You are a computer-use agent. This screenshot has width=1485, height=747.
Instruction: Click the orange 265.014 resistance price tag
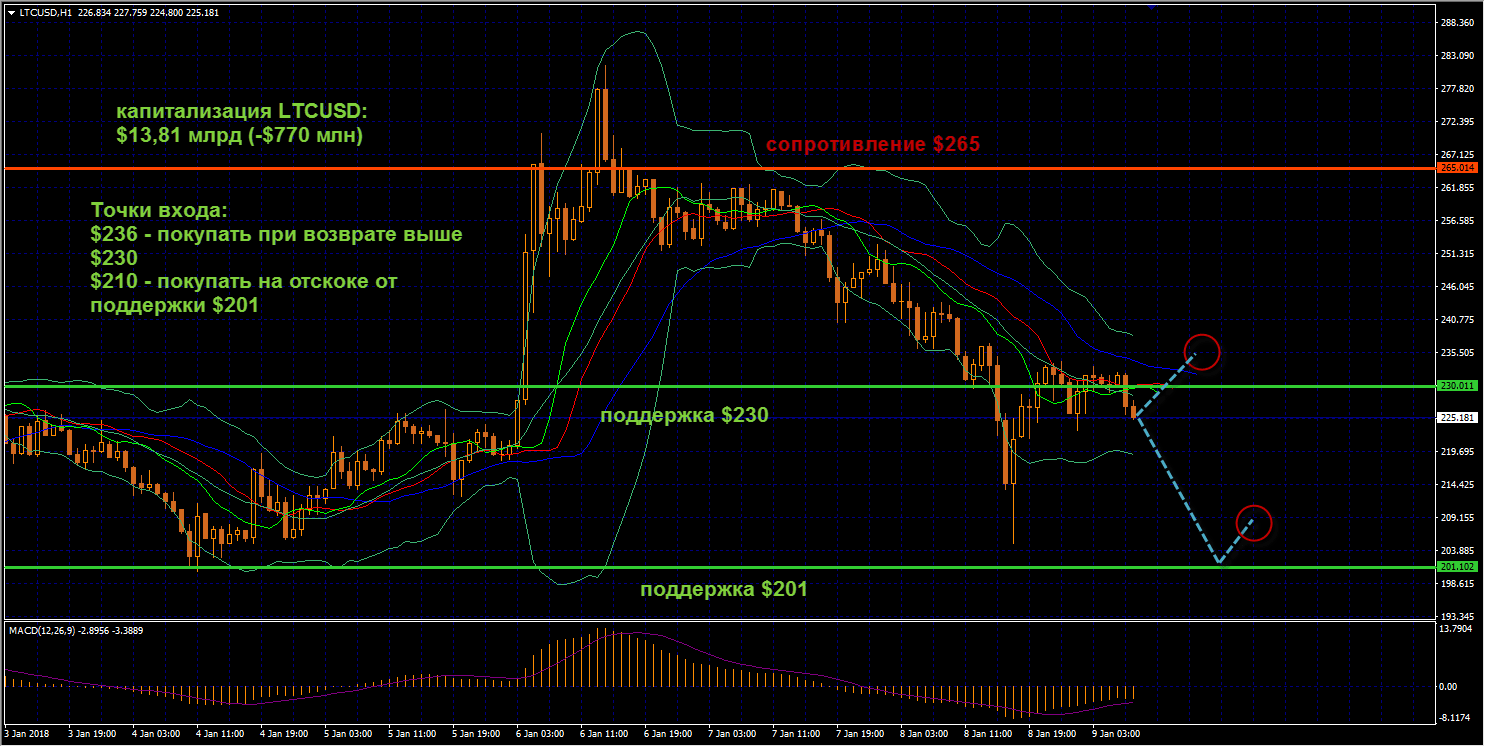1457,168
